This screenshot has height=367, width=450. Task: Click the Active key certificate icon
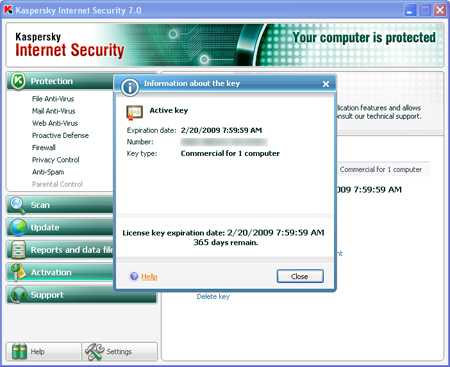(134, 113)
